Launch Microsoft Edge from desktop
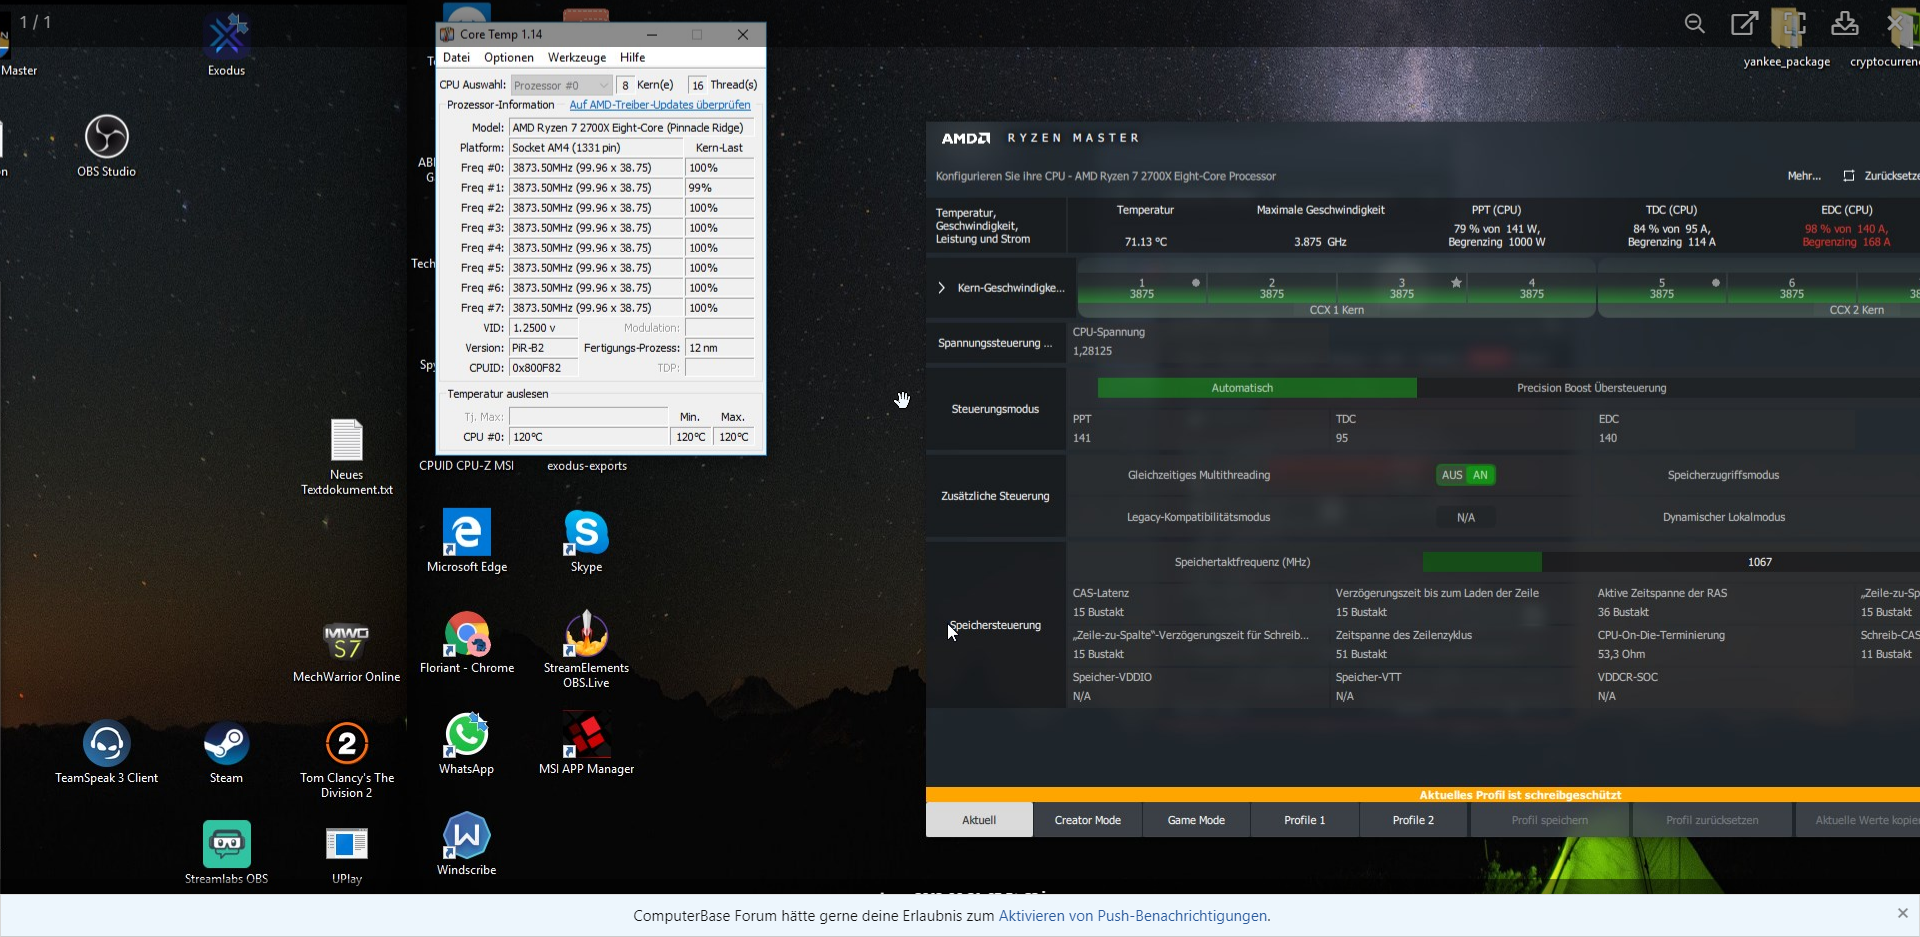The width and height of the screenshot is (1920, 937). pyautogui.click(x=467, y=541)
